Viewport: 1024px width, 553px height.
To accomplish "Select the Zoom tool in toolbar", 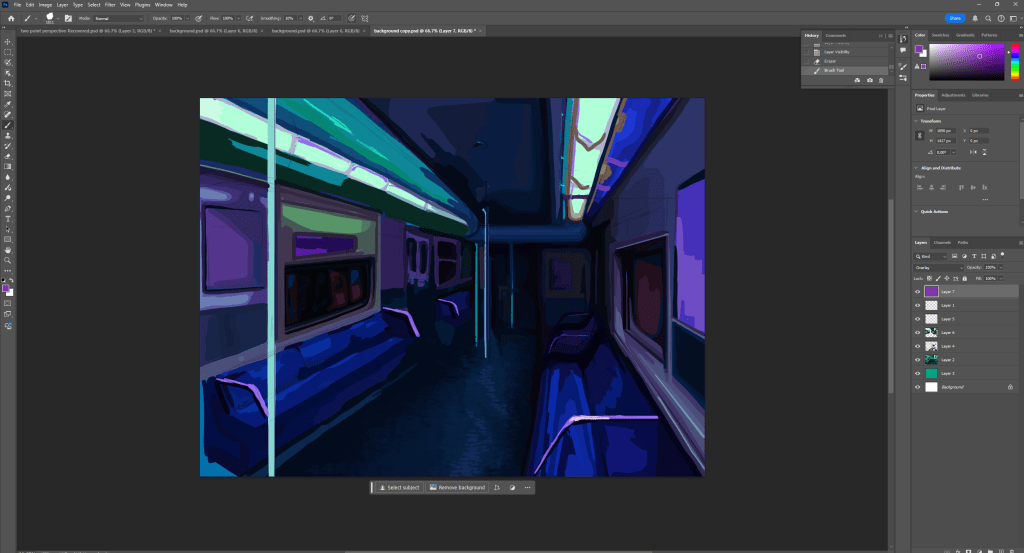I will tap(7, 260).
